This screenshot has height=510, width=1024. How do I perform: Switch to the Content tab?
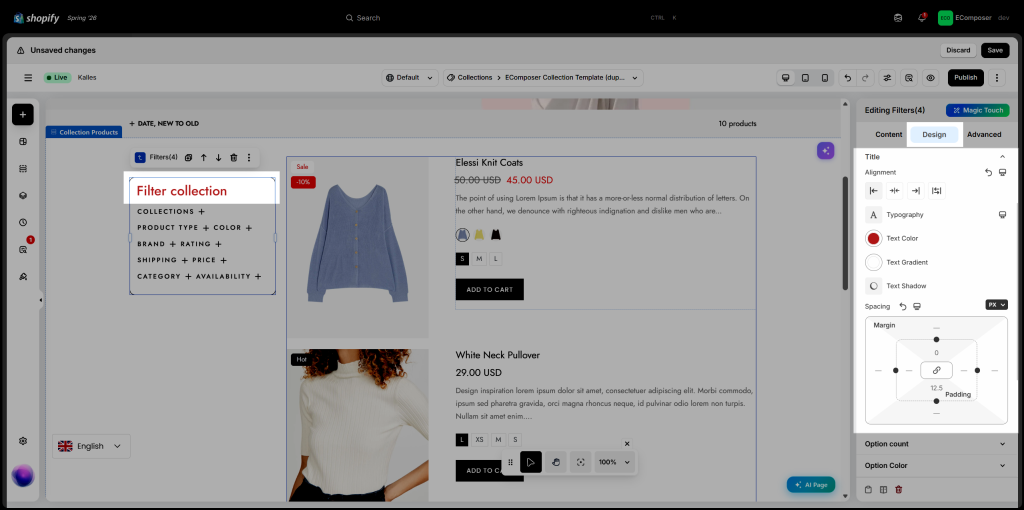(x=889, y=135)
